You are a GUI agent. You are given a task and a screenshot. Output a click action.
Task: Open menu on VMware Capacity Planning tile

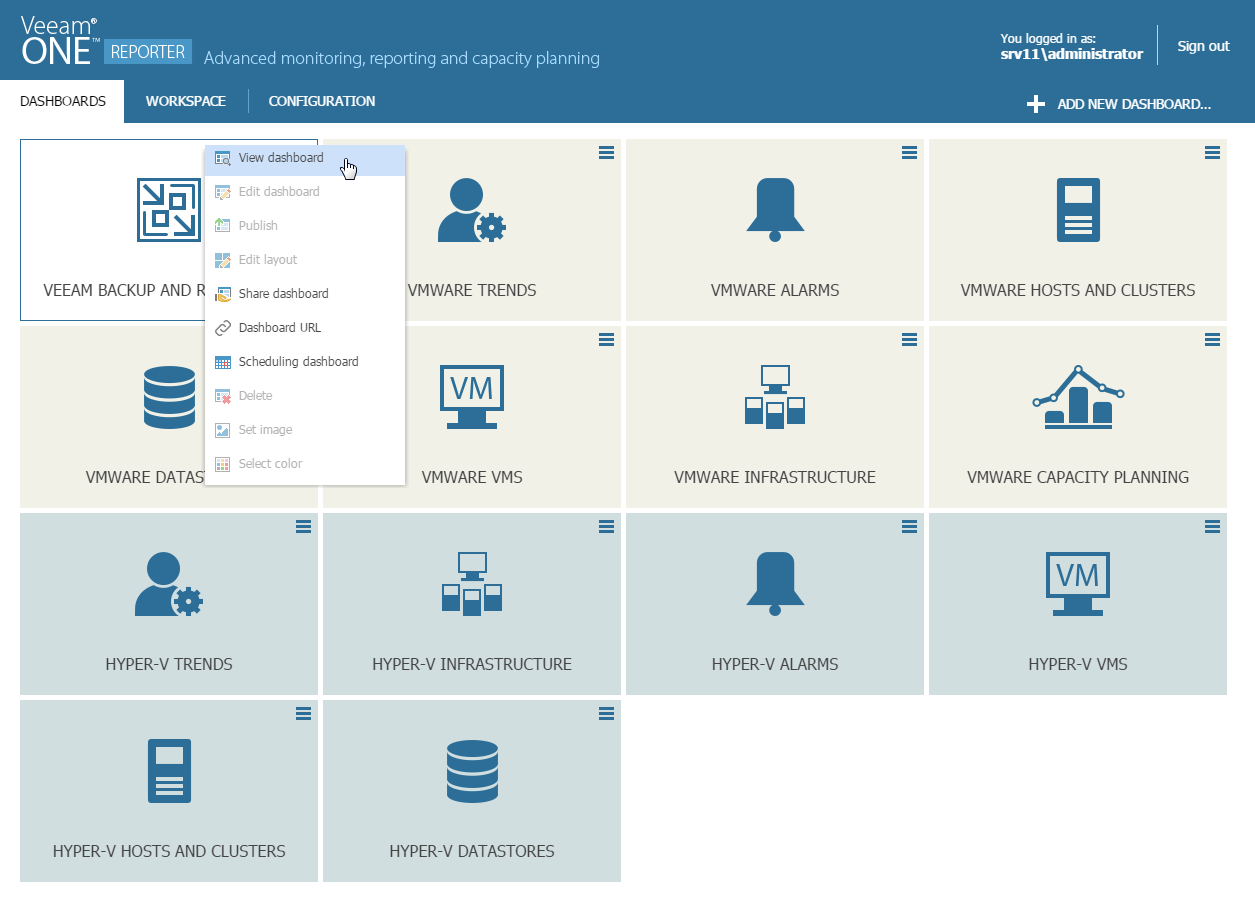click(x=1212, y=339)
